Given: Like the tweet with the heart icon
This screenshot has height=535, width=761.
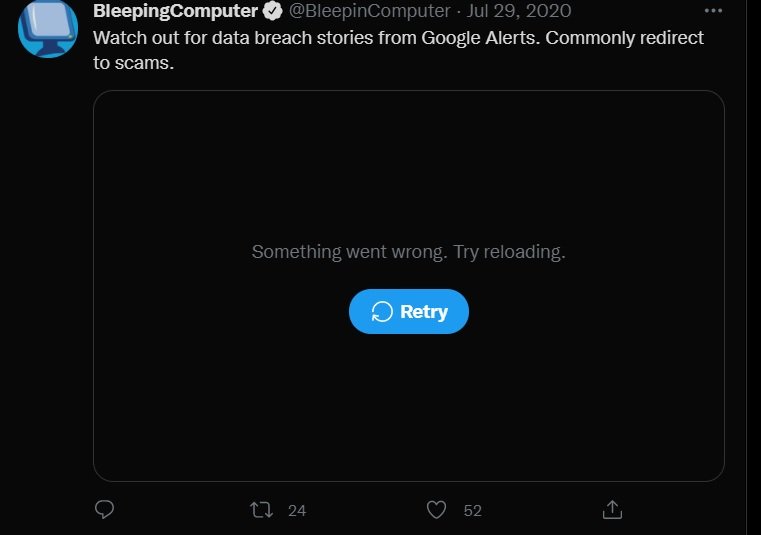Looking at the screenshot, I should 436,510.
